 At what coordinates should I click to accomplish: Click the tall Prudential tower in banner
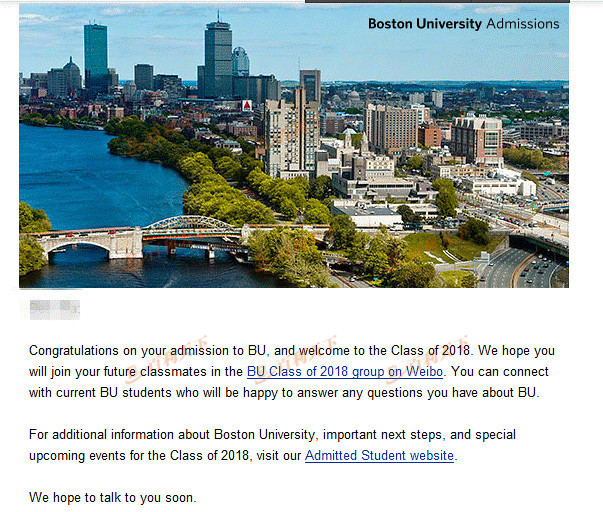tap(218, 58)
